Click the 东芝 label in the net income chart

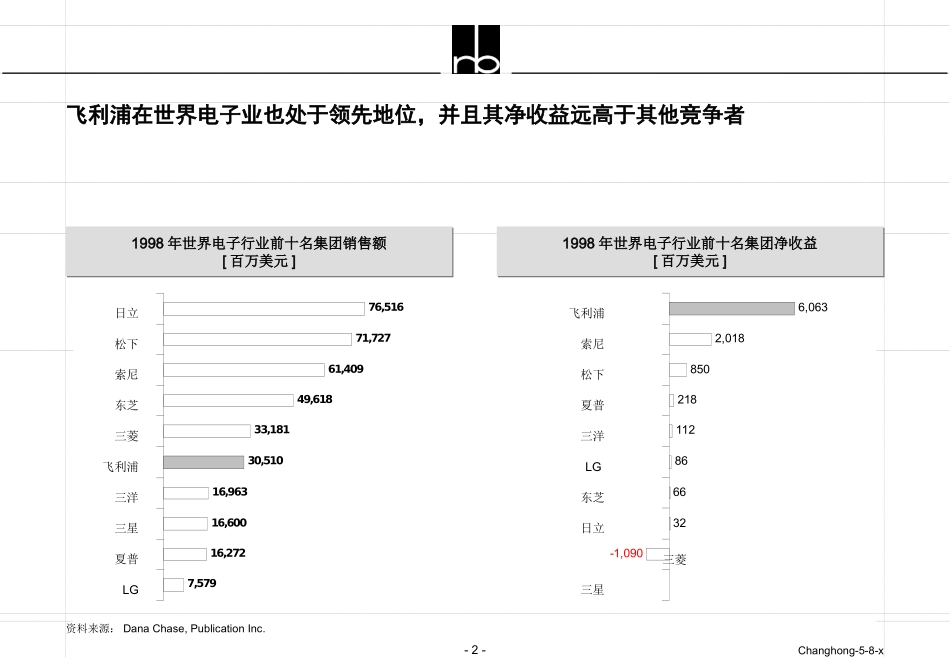(593, 497)
